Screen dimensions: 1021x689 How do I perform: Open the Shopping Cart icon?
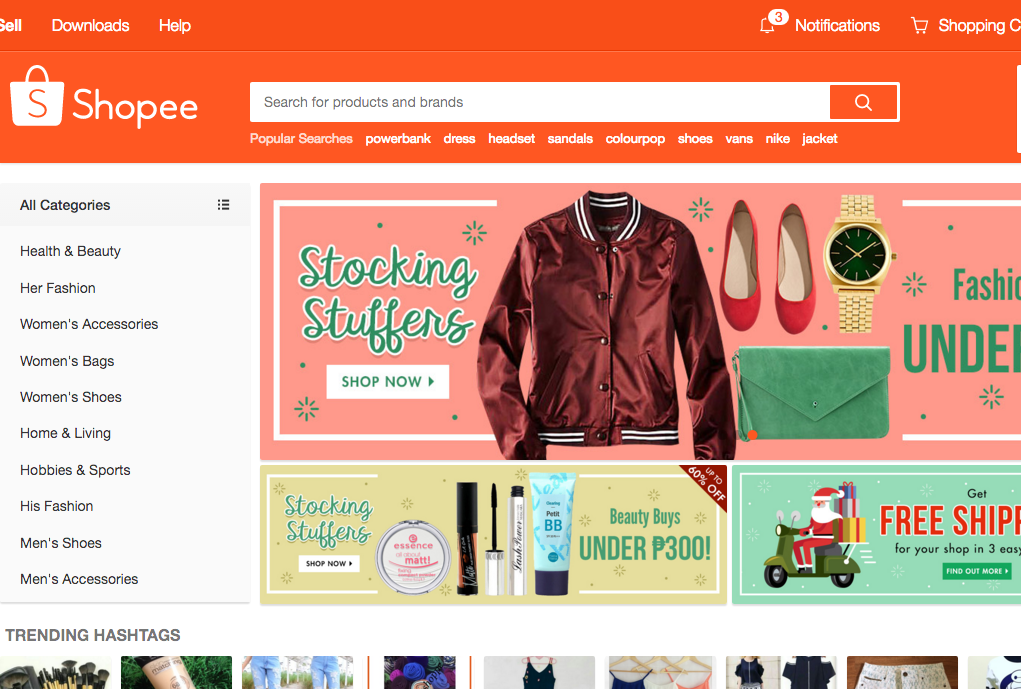919,25
